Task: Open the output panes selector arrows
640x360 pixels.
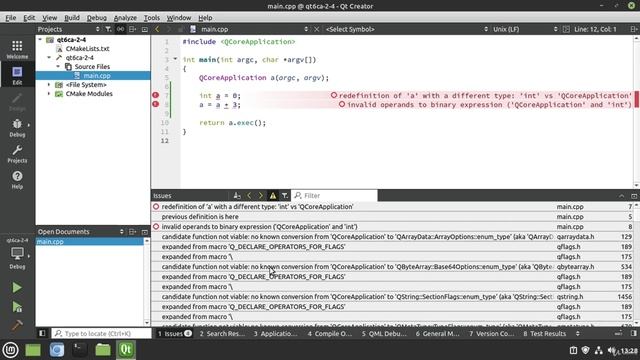Action: [578, 333]
